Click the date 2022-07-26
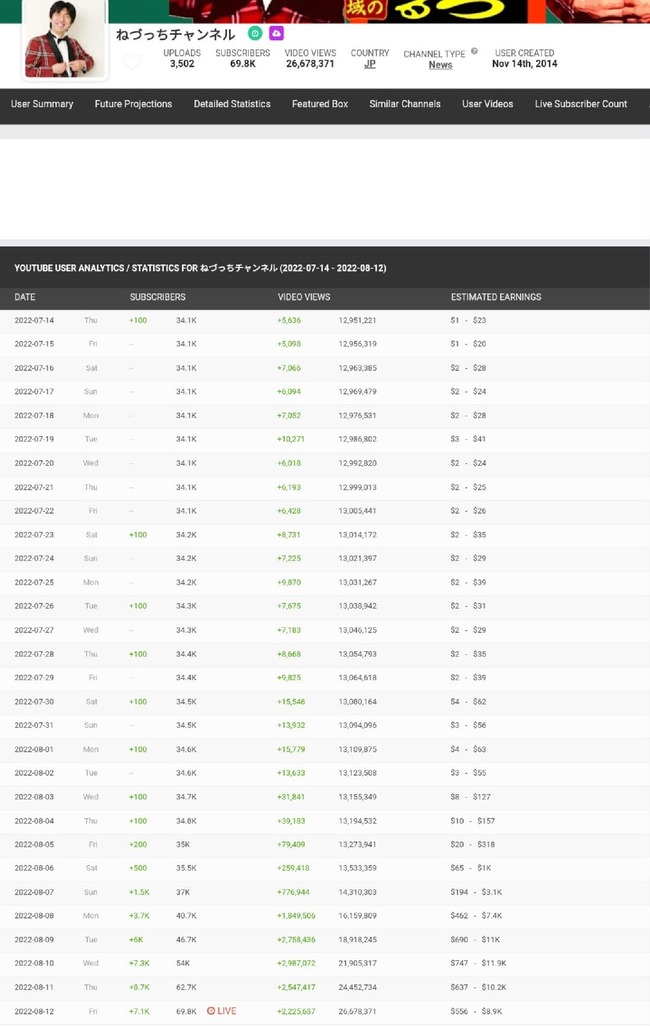Image resolution: width=650 pixels, height=1026 pixels. [x=34, y=606]
